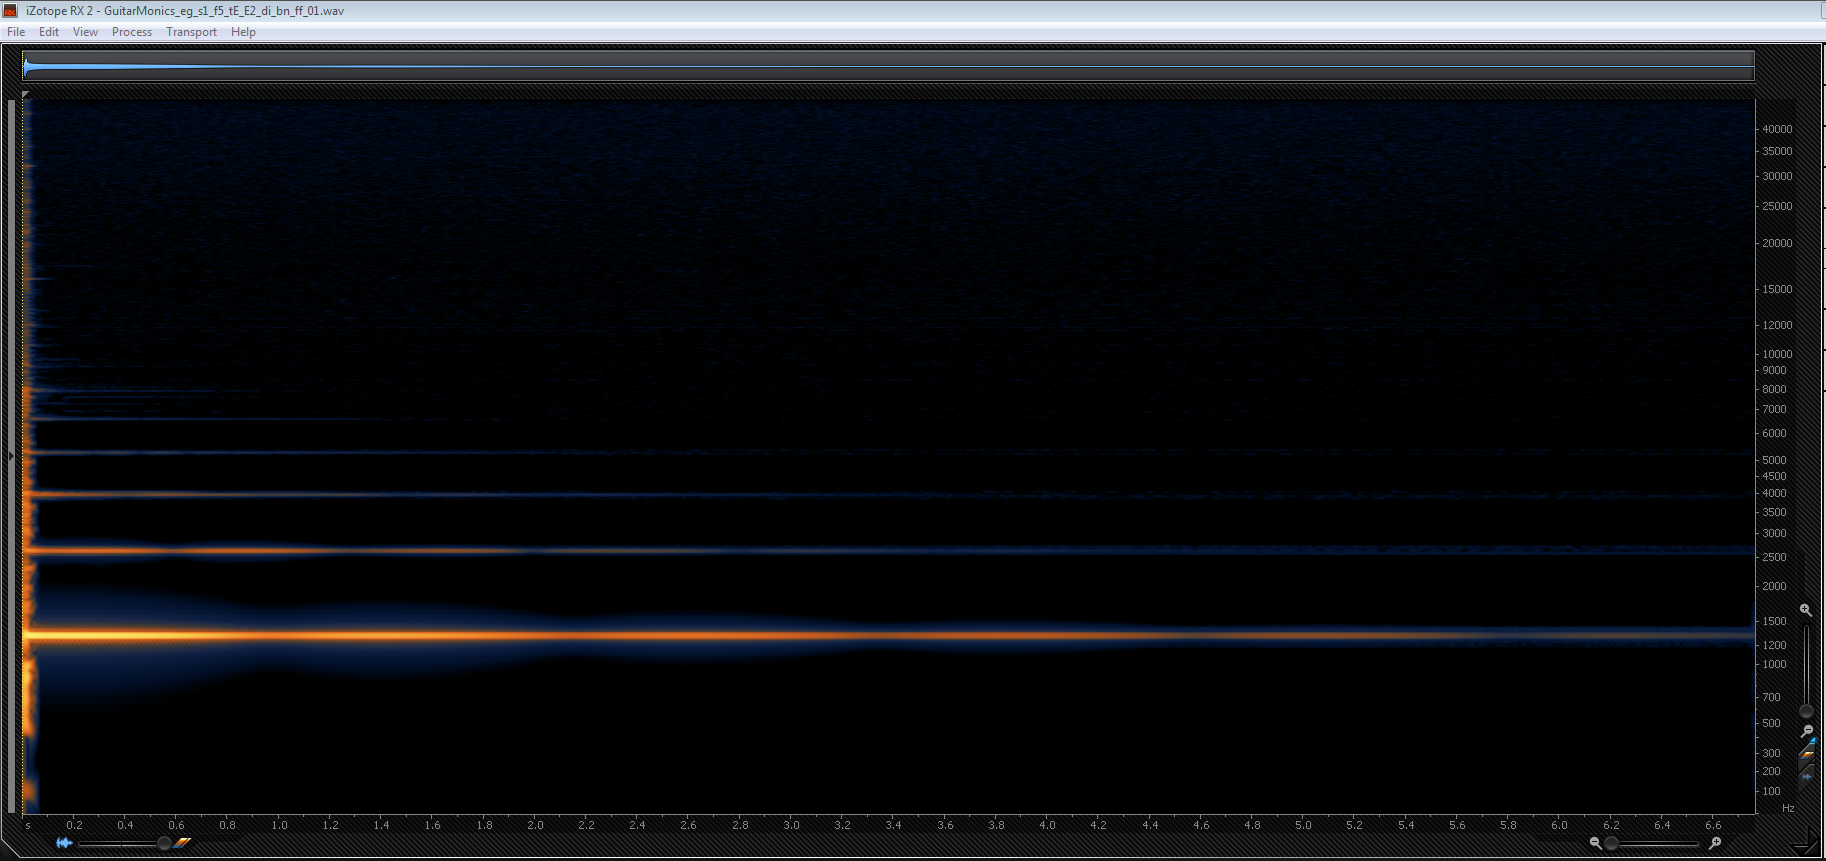The height and width of the screenshot is (861, 1826).
Task: Open the Help menu
Action: click(x=243, y=32)
